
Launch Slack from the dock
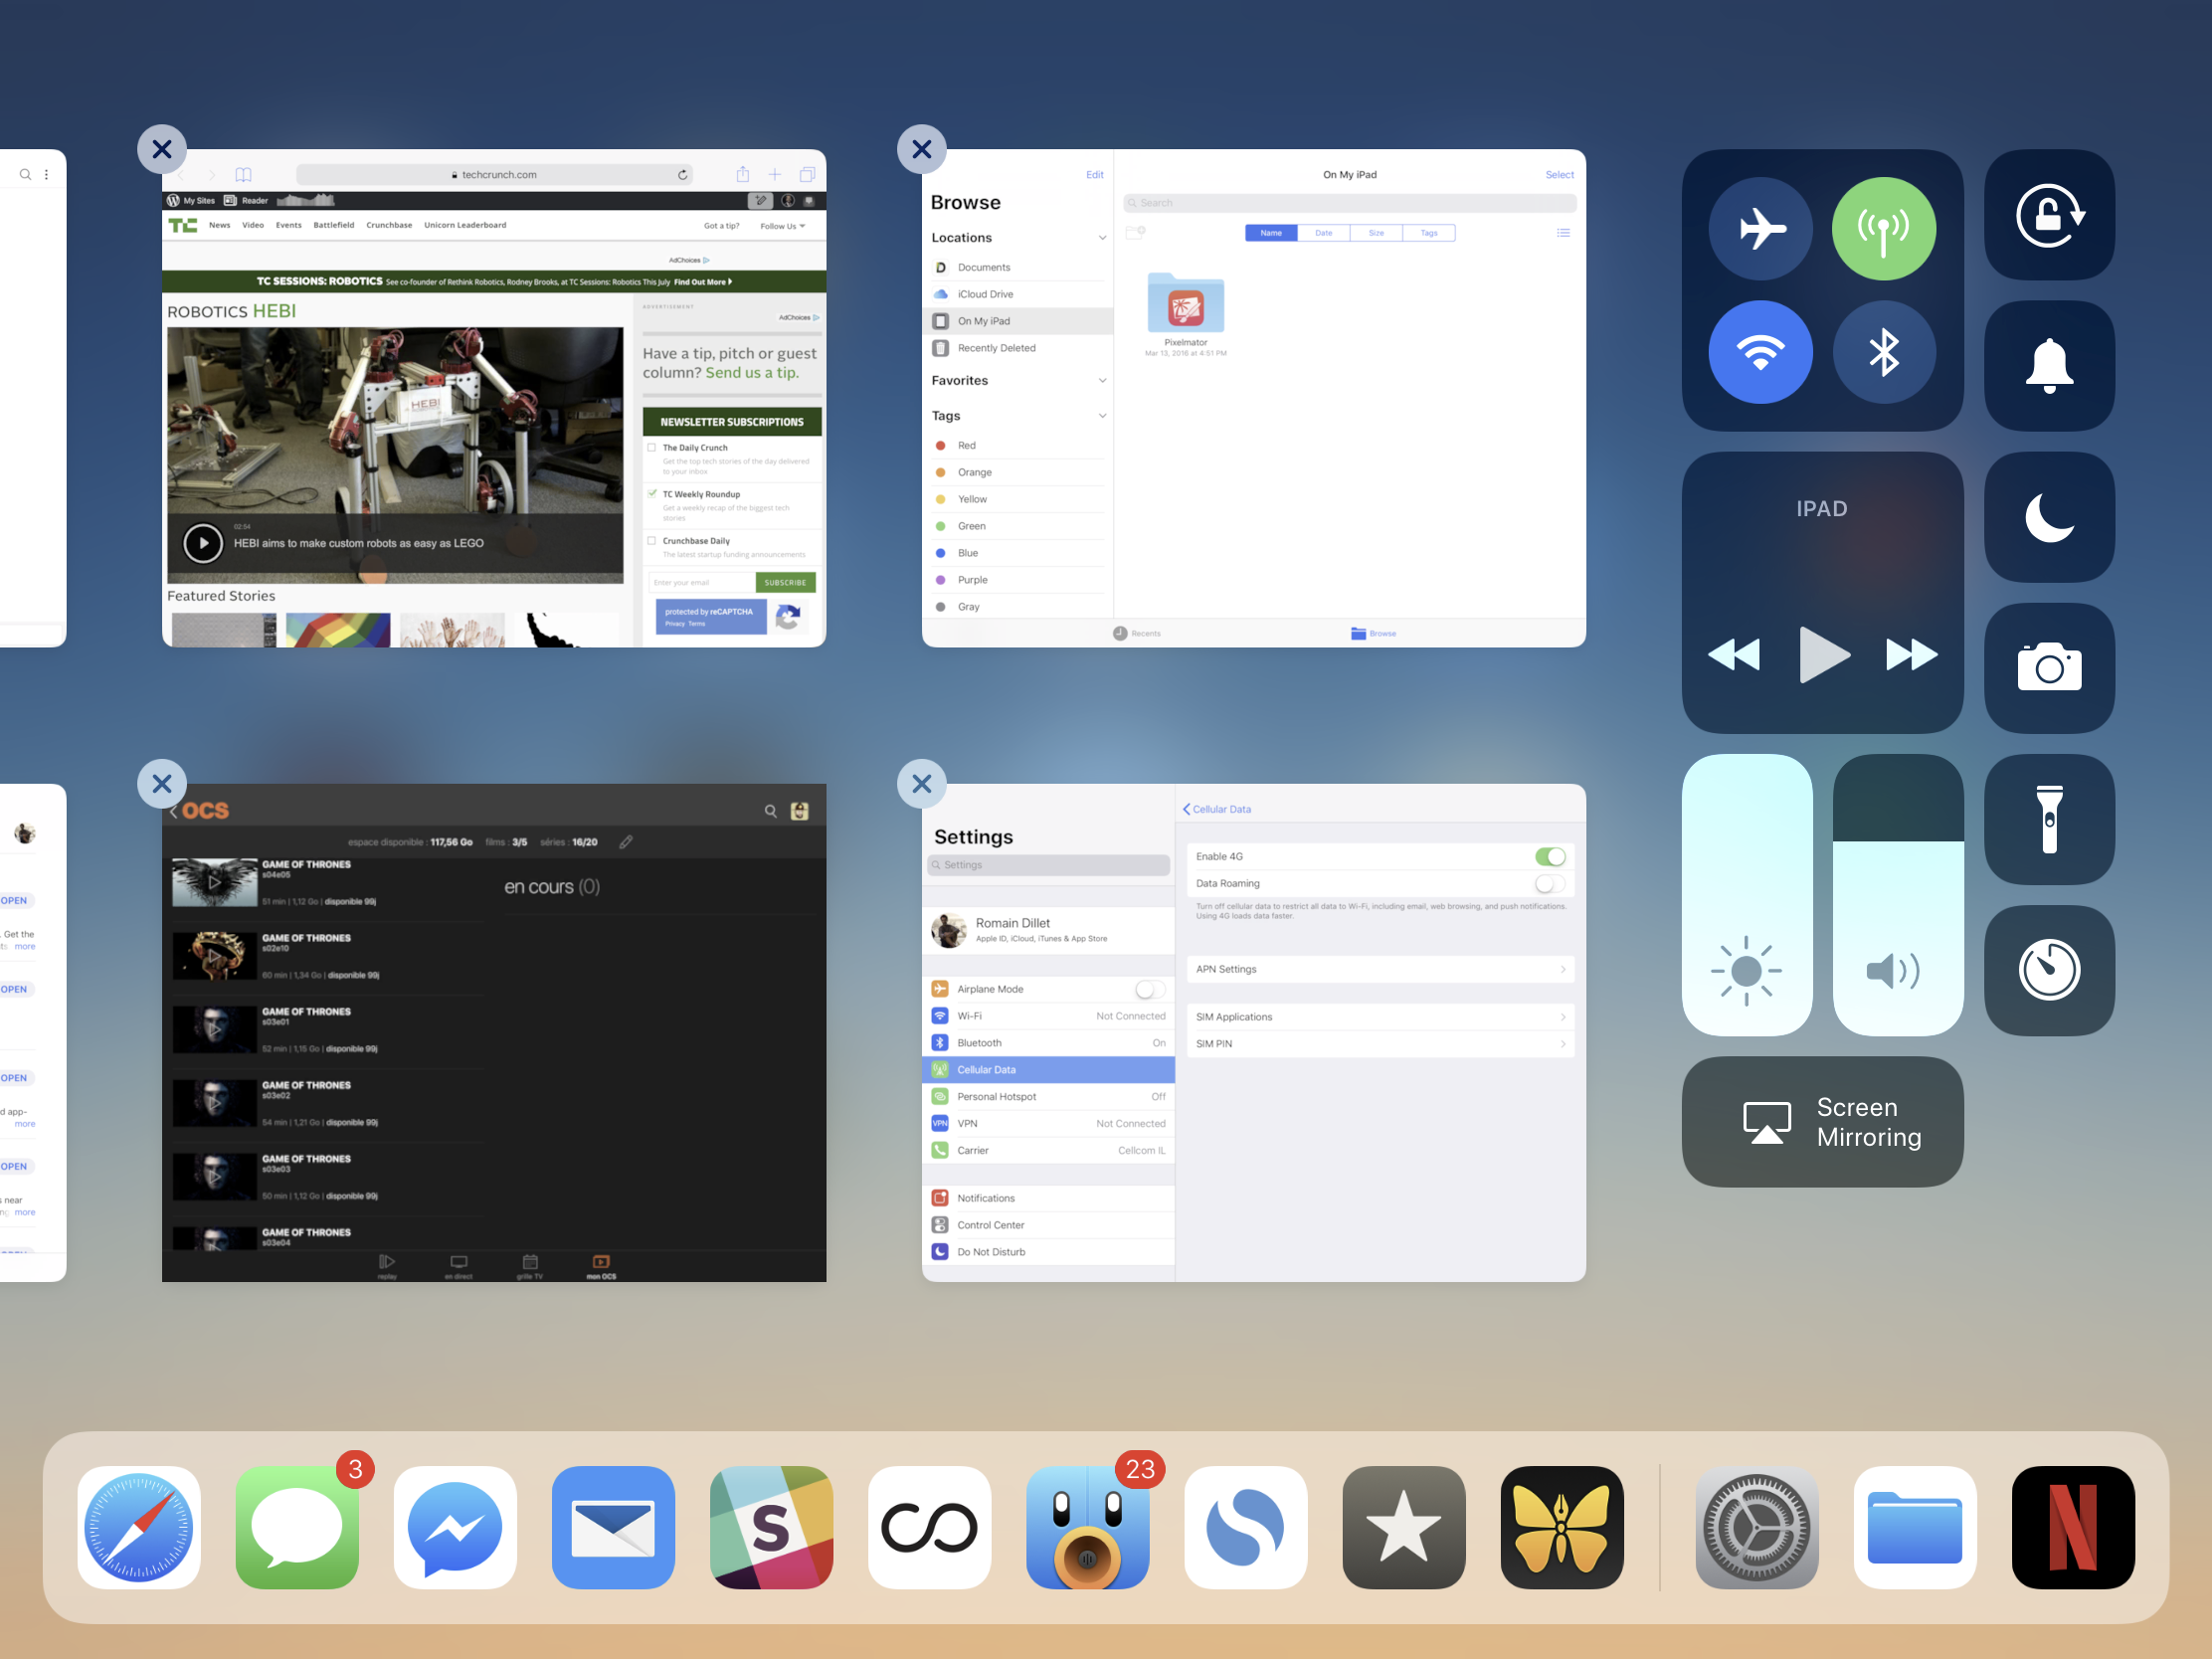[771, 1527]
